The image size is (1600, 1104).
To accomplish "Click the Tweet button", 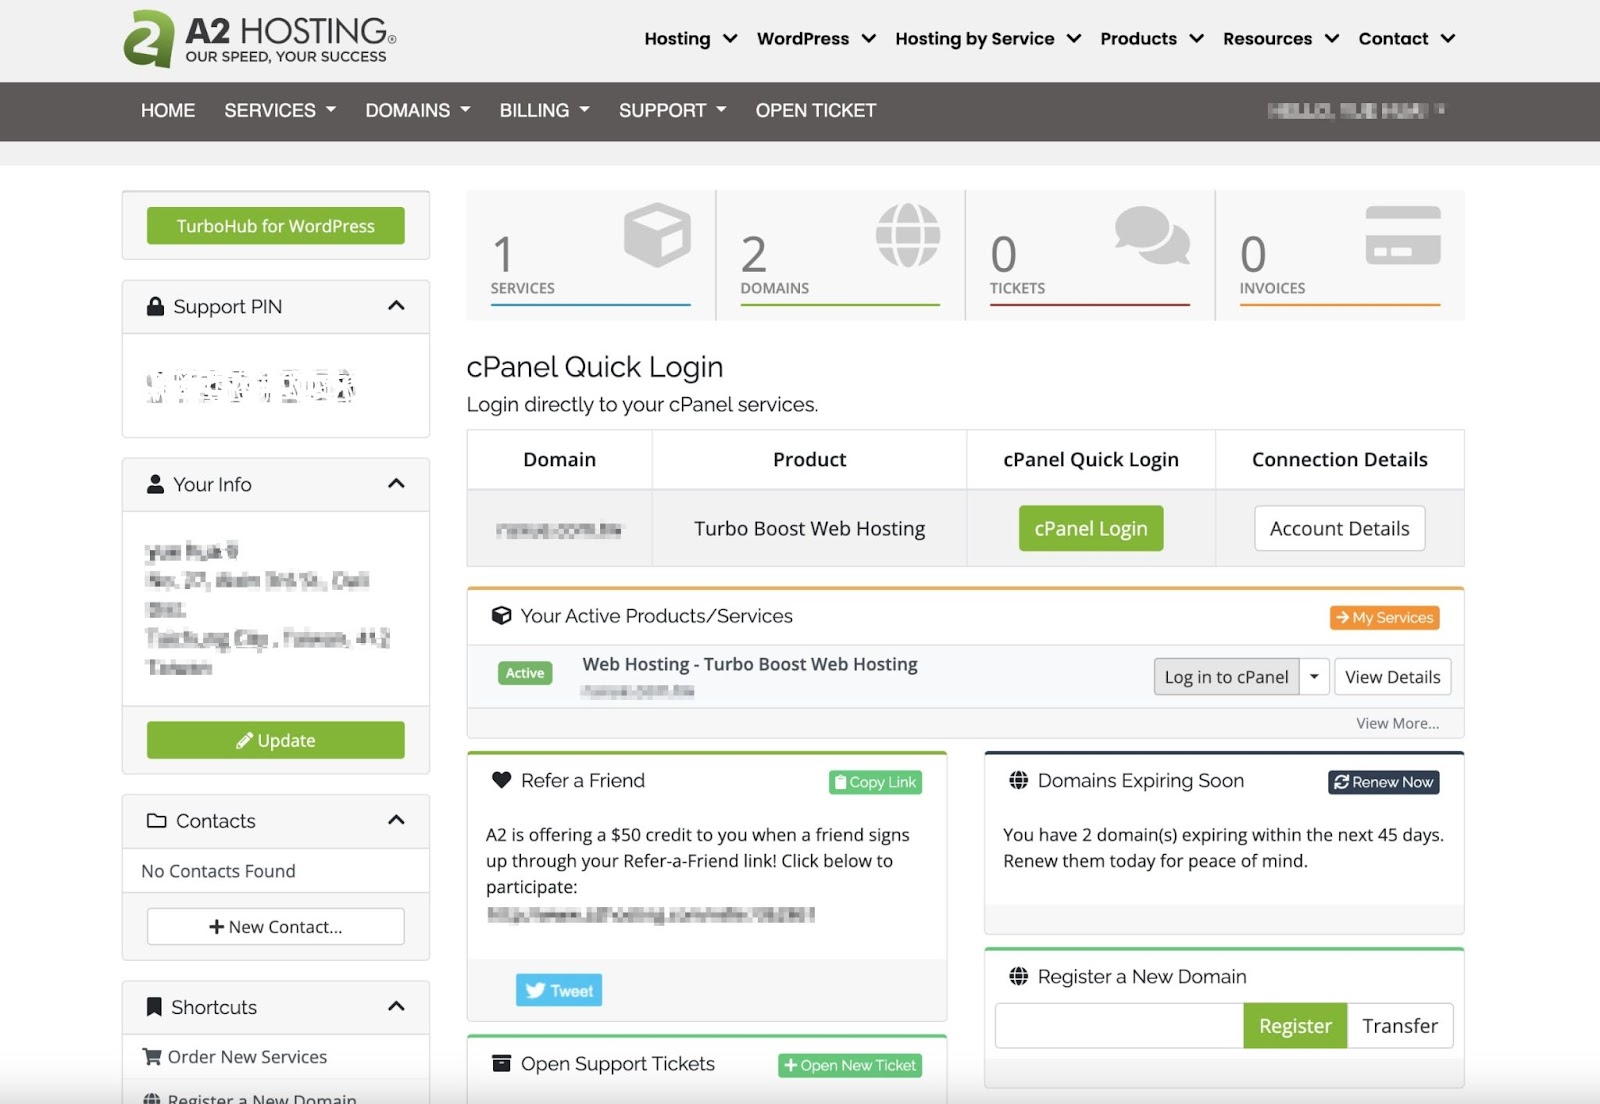I will point(559,990).
